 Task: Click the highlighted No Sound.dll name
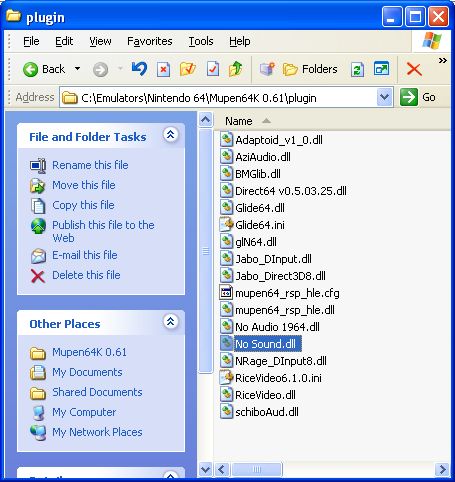(268, 344)
